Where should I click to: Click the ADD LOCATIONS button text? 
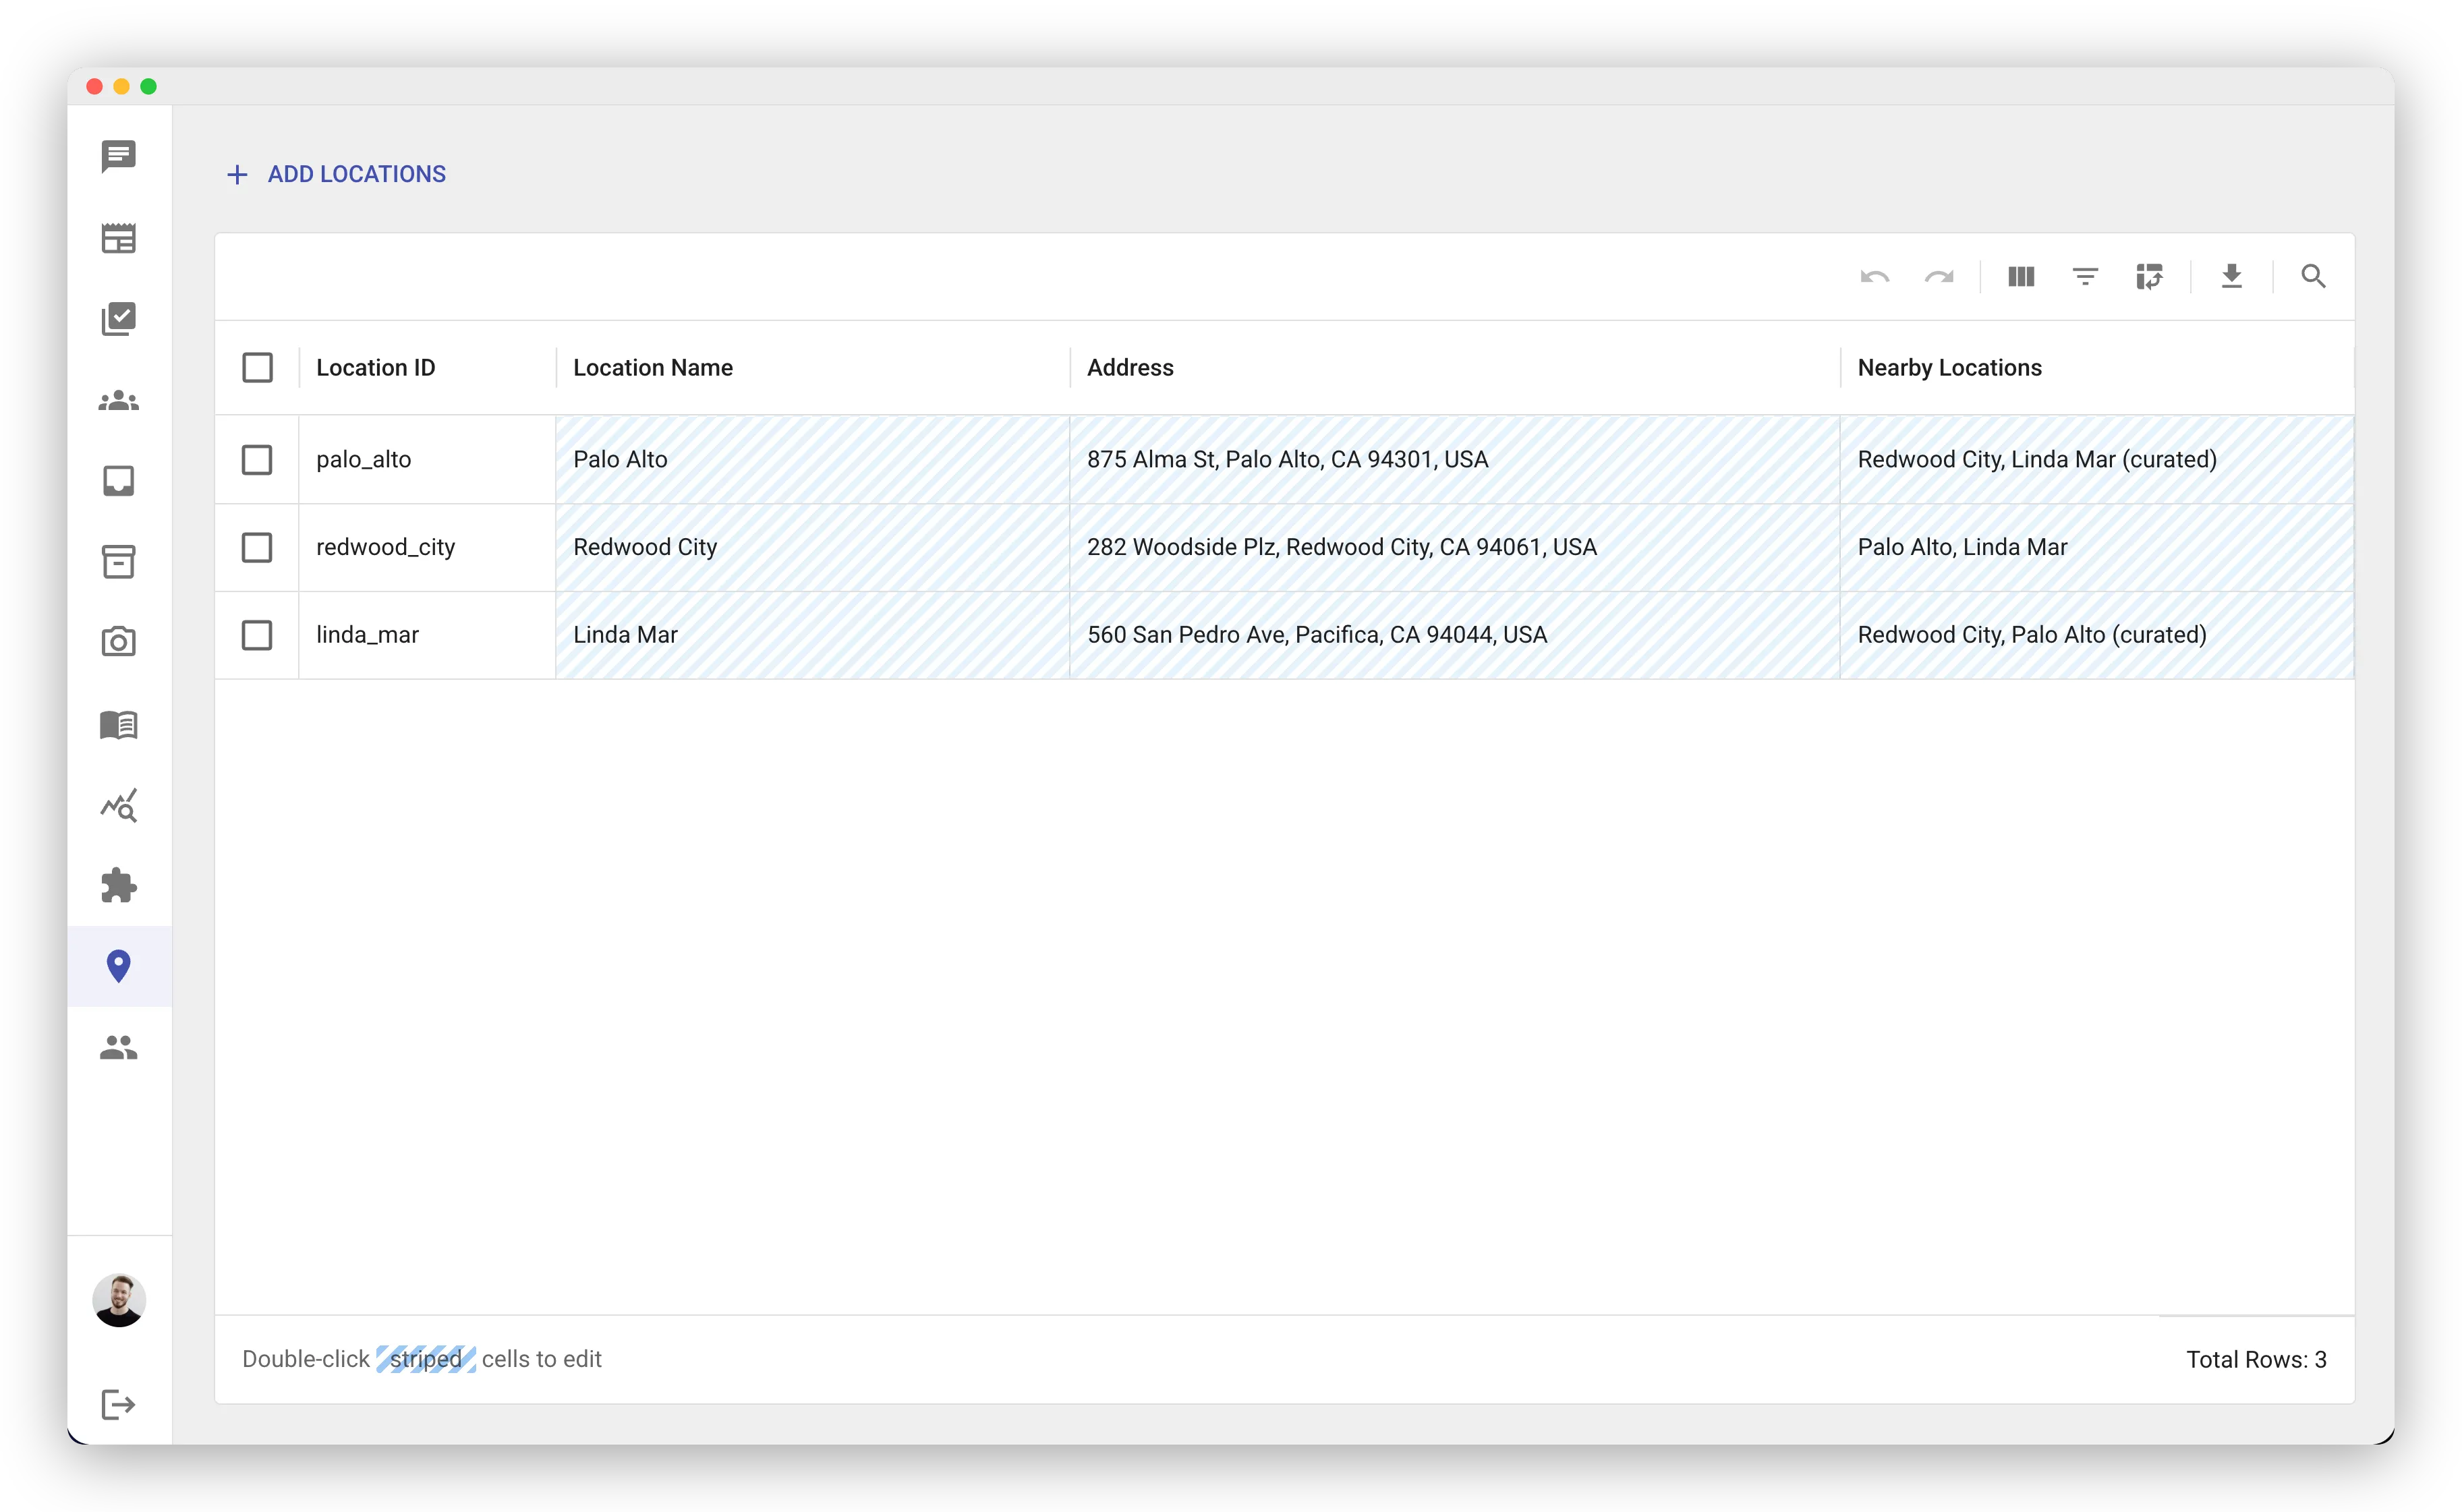pos(357,174)
